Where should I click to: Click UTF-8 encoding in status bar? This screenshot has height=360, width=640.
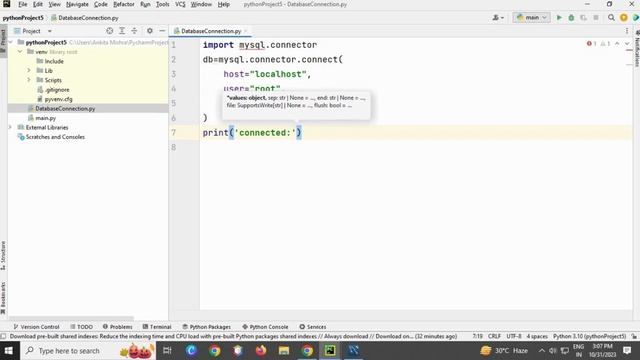514,336
